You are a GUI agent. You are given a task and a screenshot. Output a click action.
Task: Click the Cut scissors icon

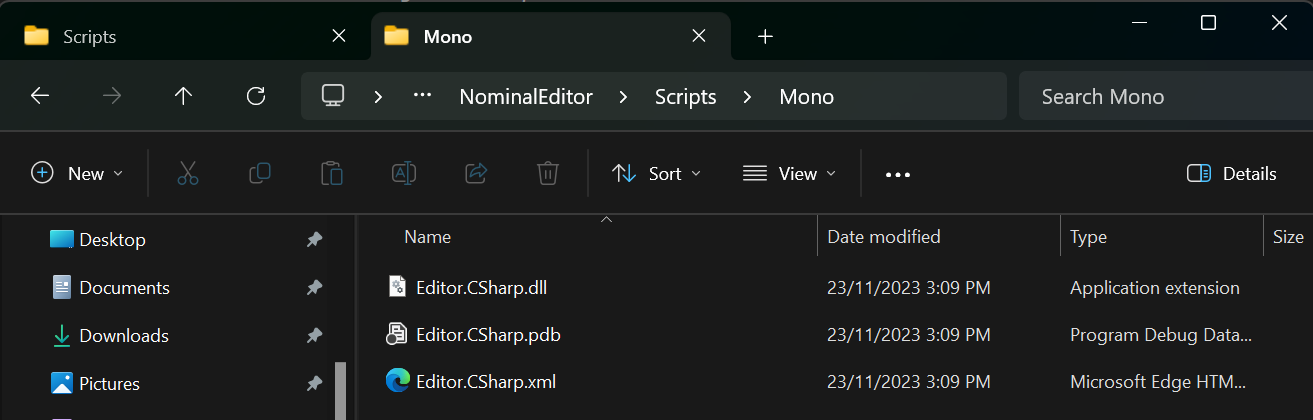pyautogui.click(x=188, y=173)
